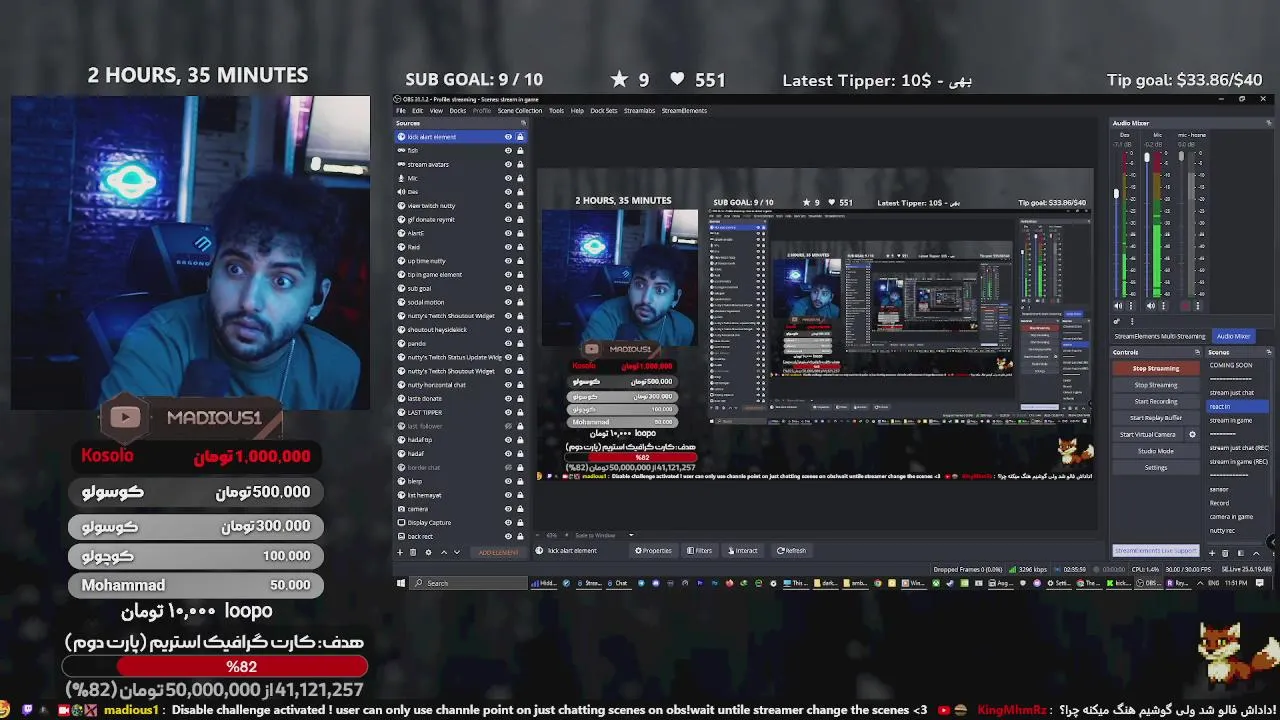Open the Scene Collection menu
This screenshot has height=720, width=1280.
coord(520,111)
